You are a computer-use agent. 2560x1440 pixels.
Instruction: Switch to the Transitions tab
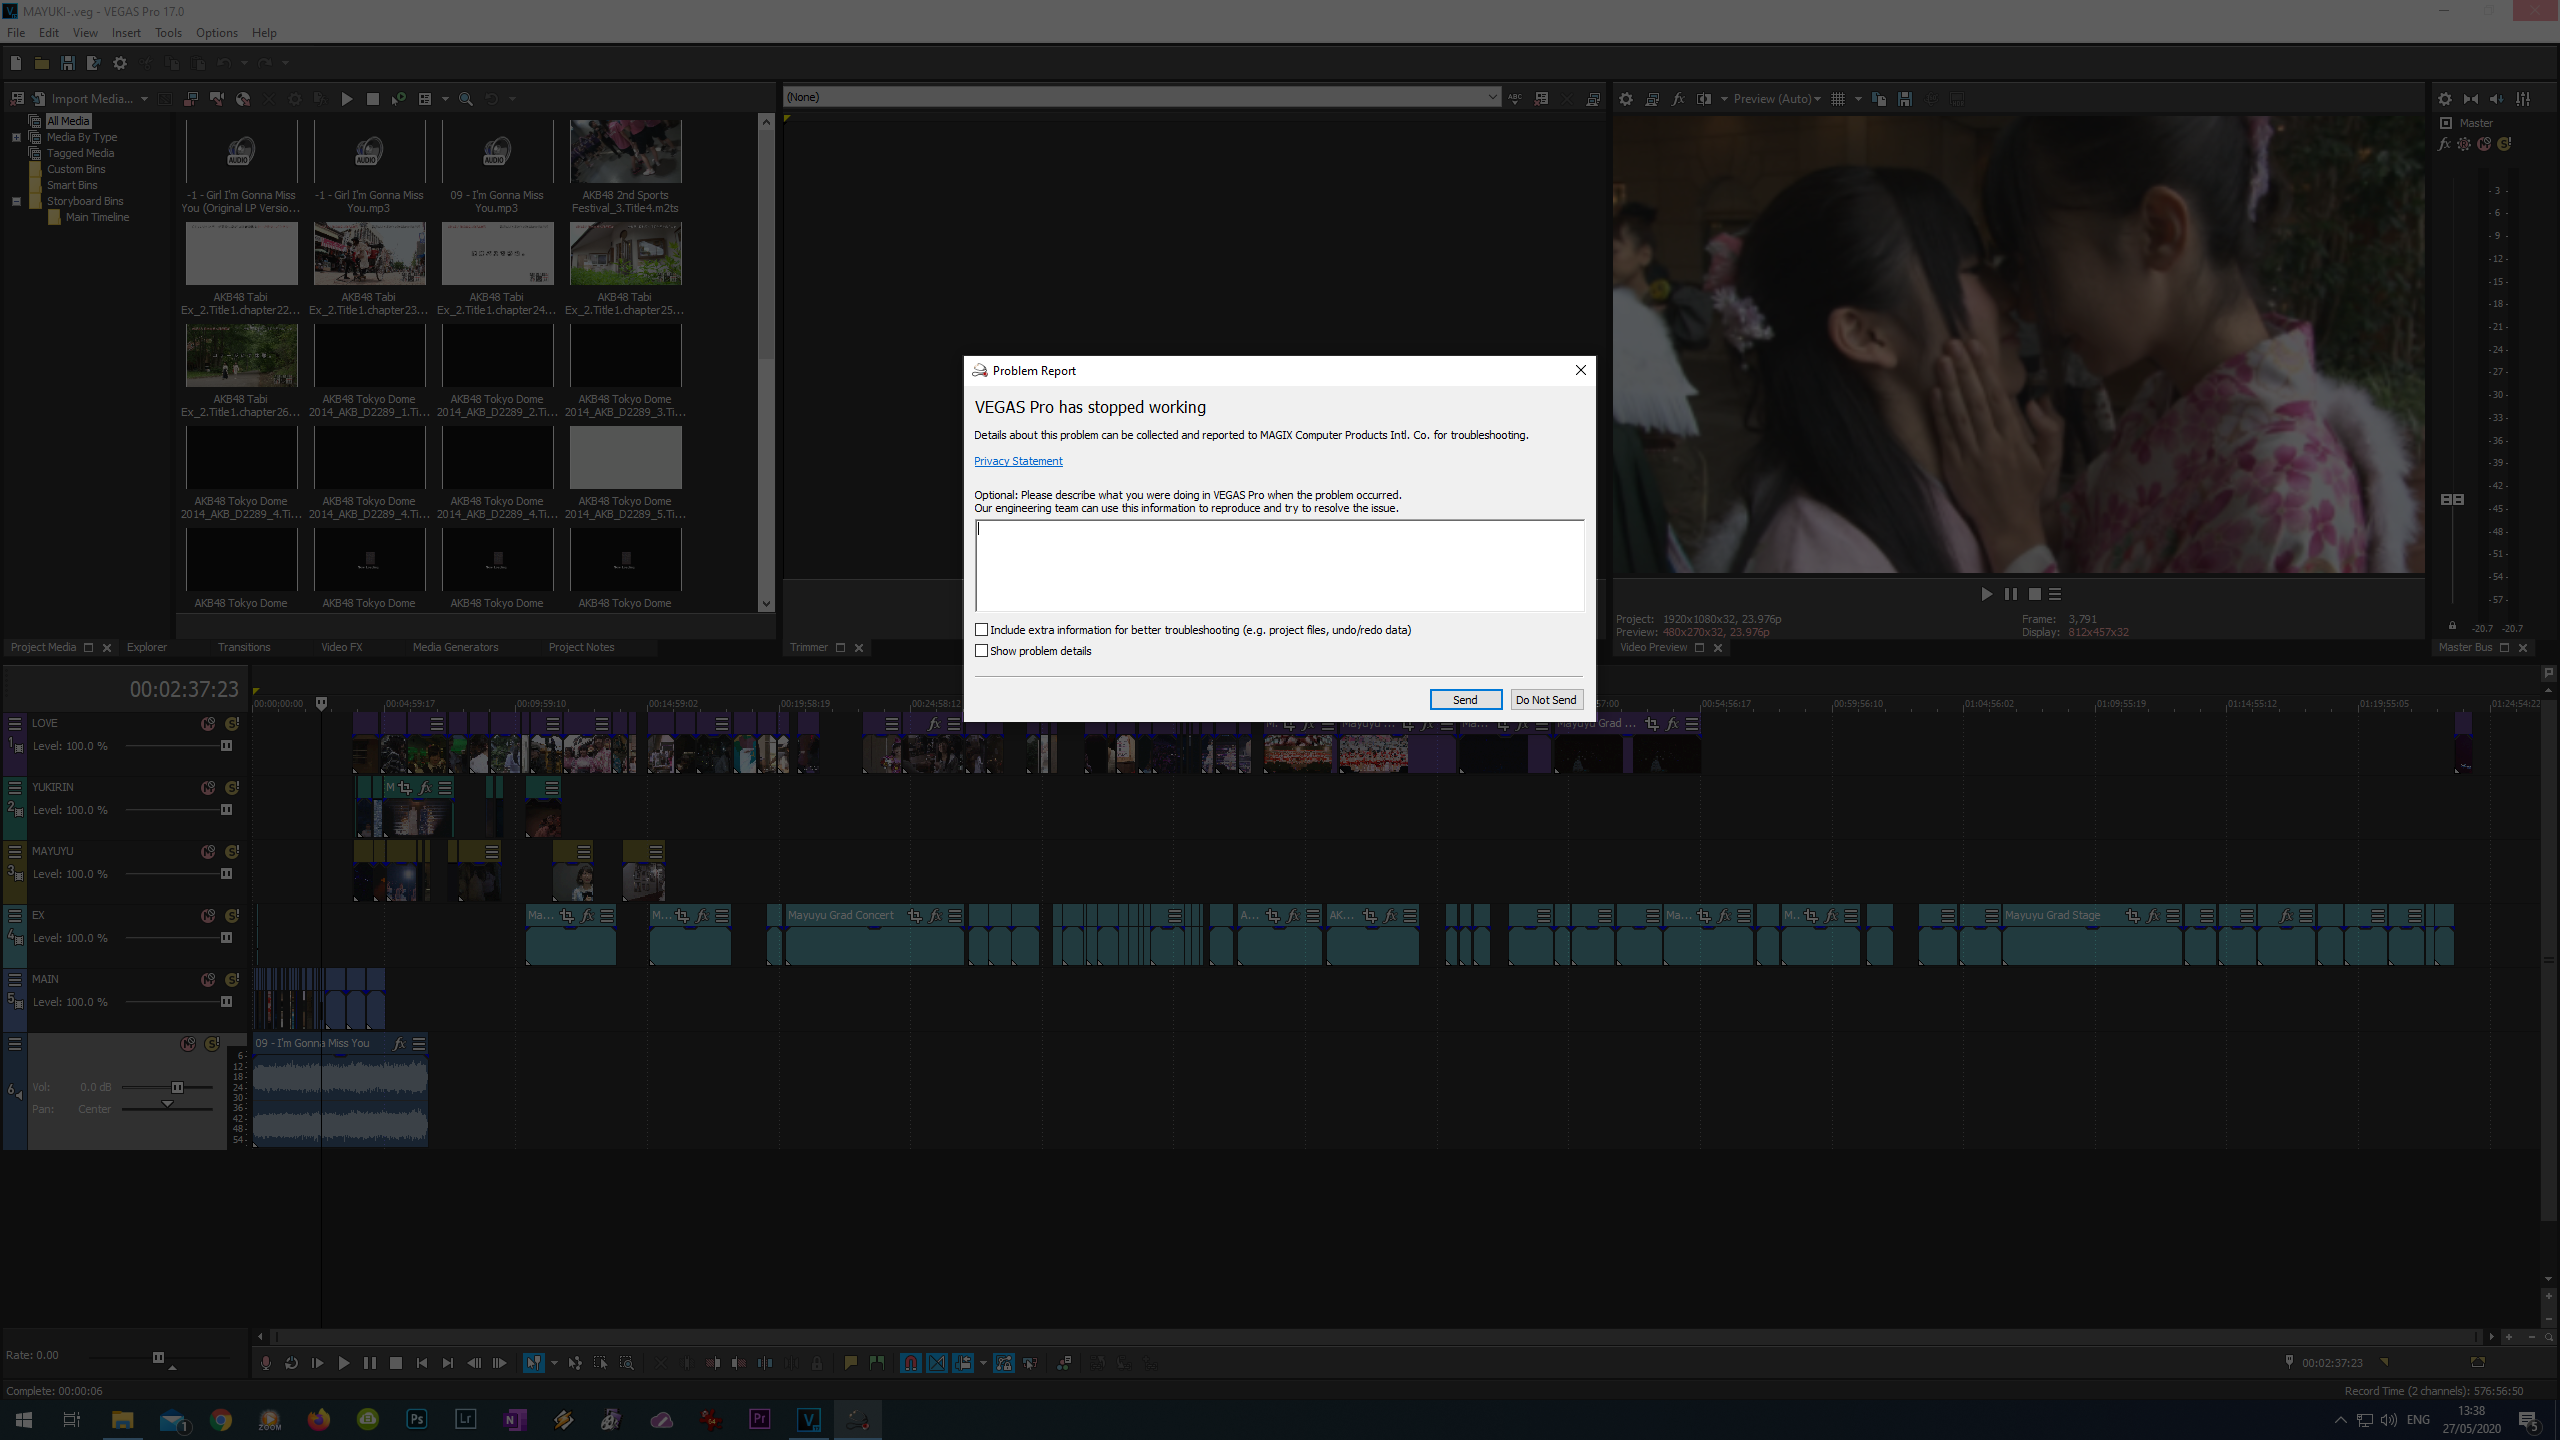point(244,647)
